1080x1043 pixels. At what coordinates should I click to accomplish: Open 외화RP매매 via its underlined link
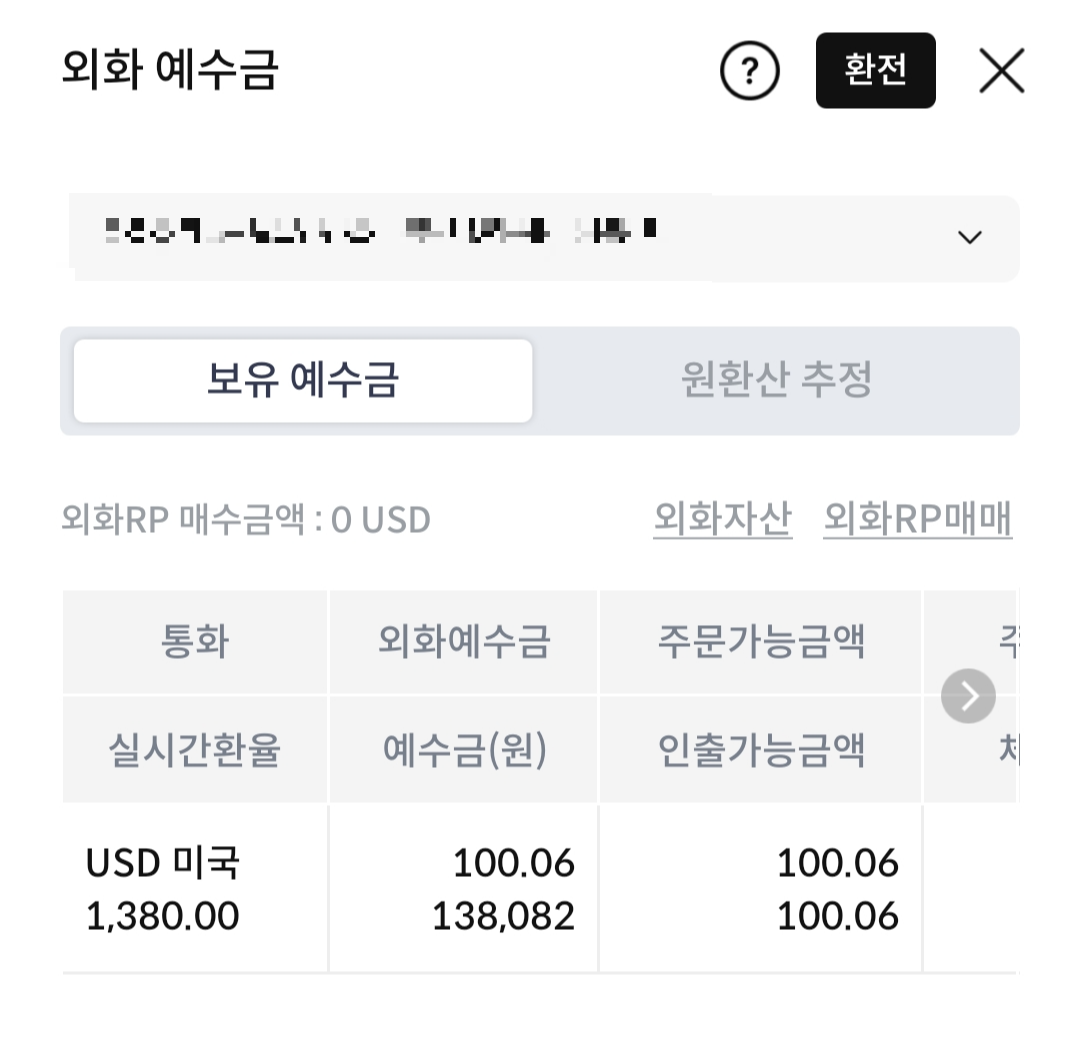pyautogui.click(x=918, y=518)
